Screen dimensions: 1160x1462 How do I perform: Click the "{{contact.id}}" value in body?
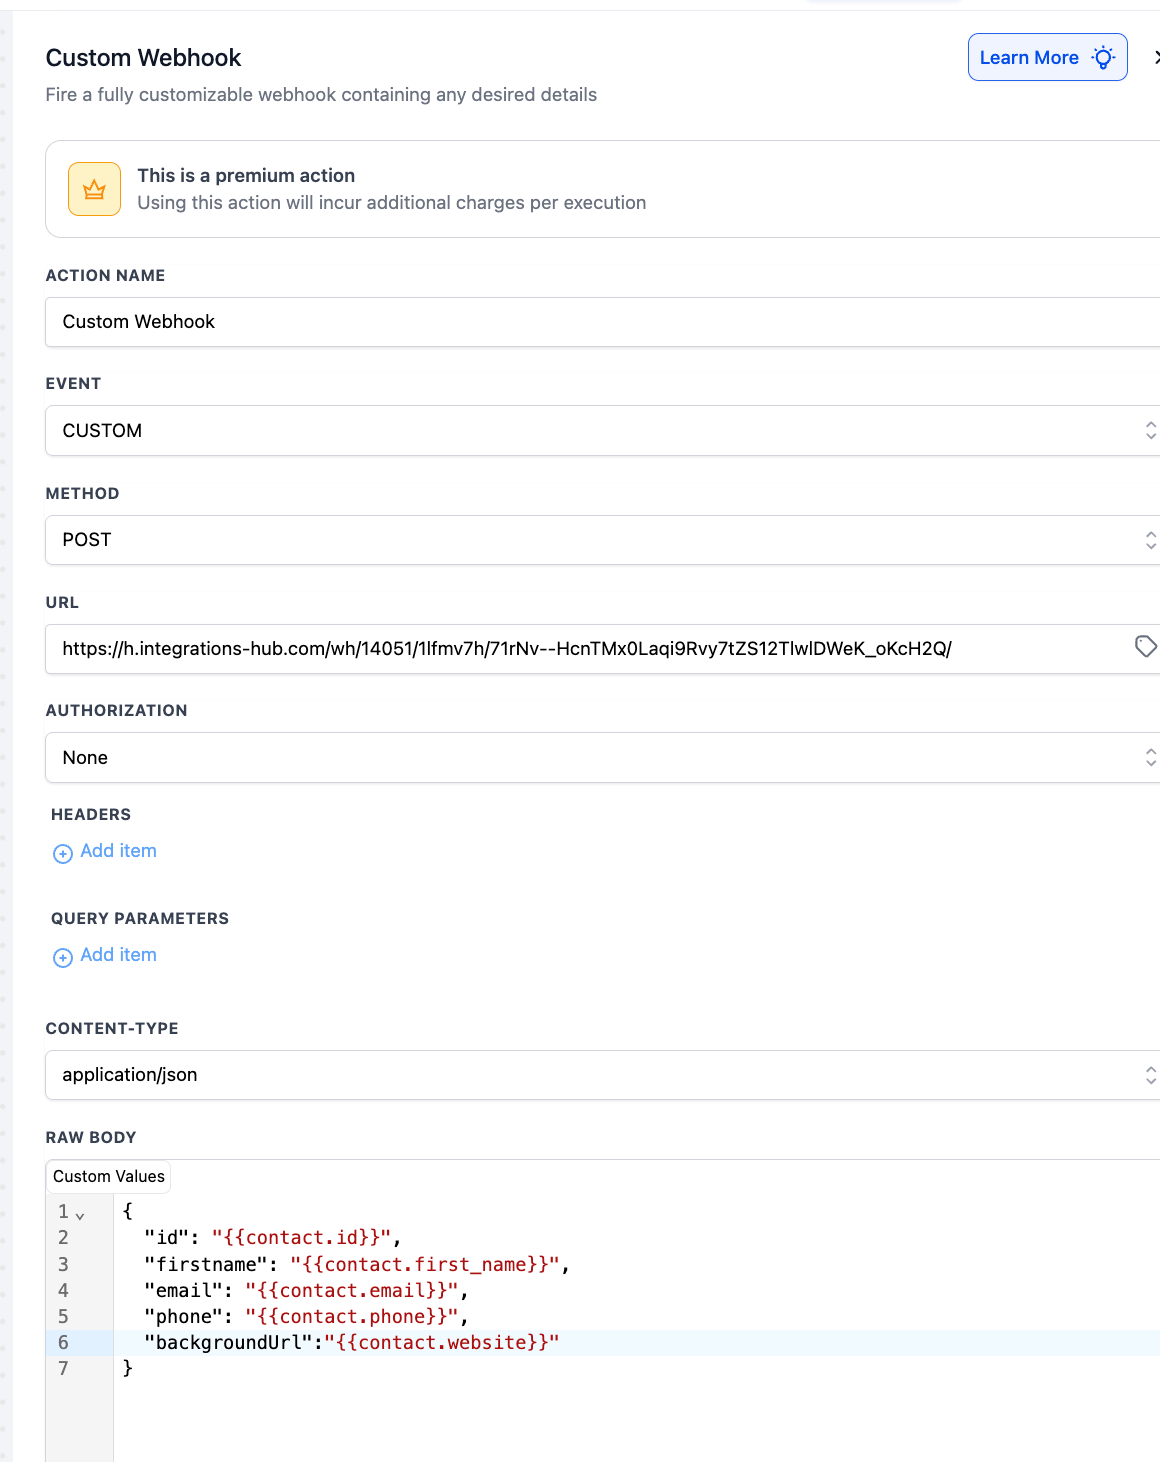[x=300, y=1238]
